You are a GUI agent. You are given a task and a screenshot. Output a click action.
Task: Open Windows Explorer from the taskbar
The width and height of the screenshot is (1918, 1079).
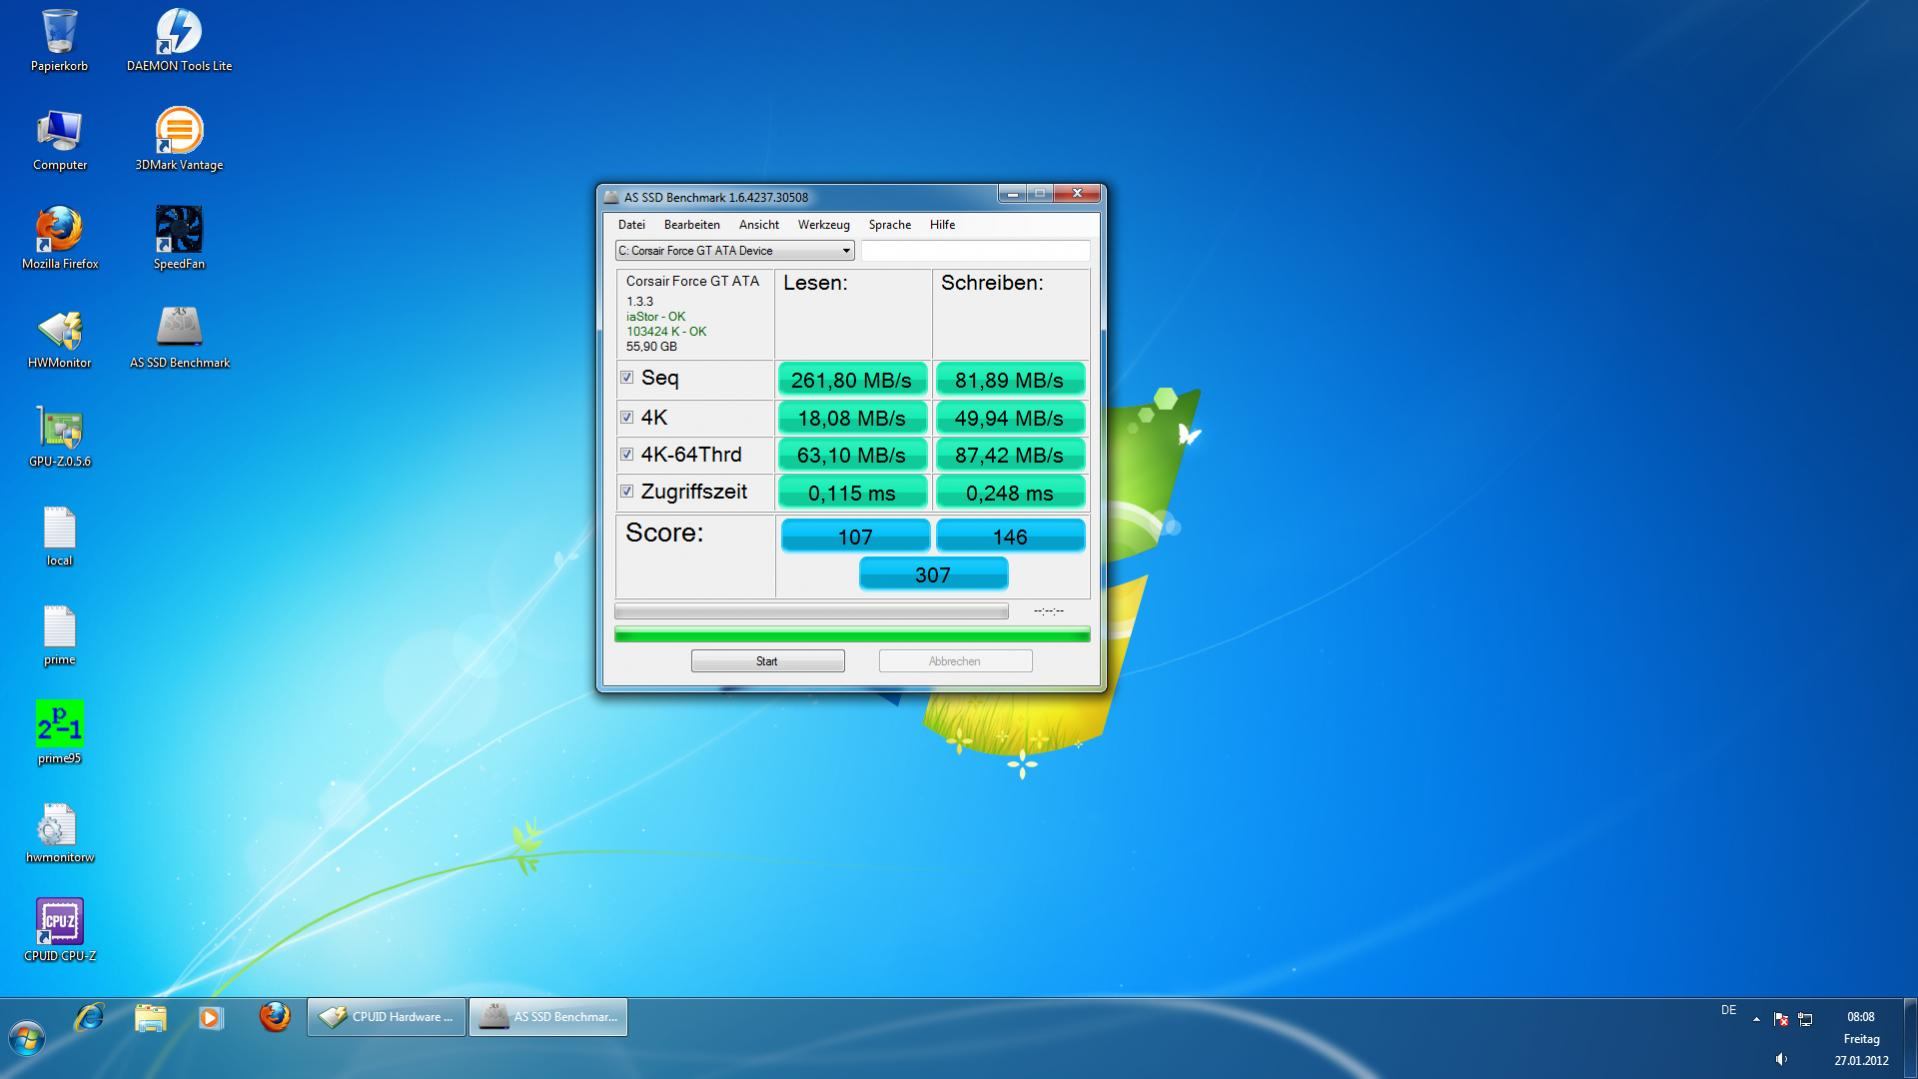click(x=150, y=1017)
